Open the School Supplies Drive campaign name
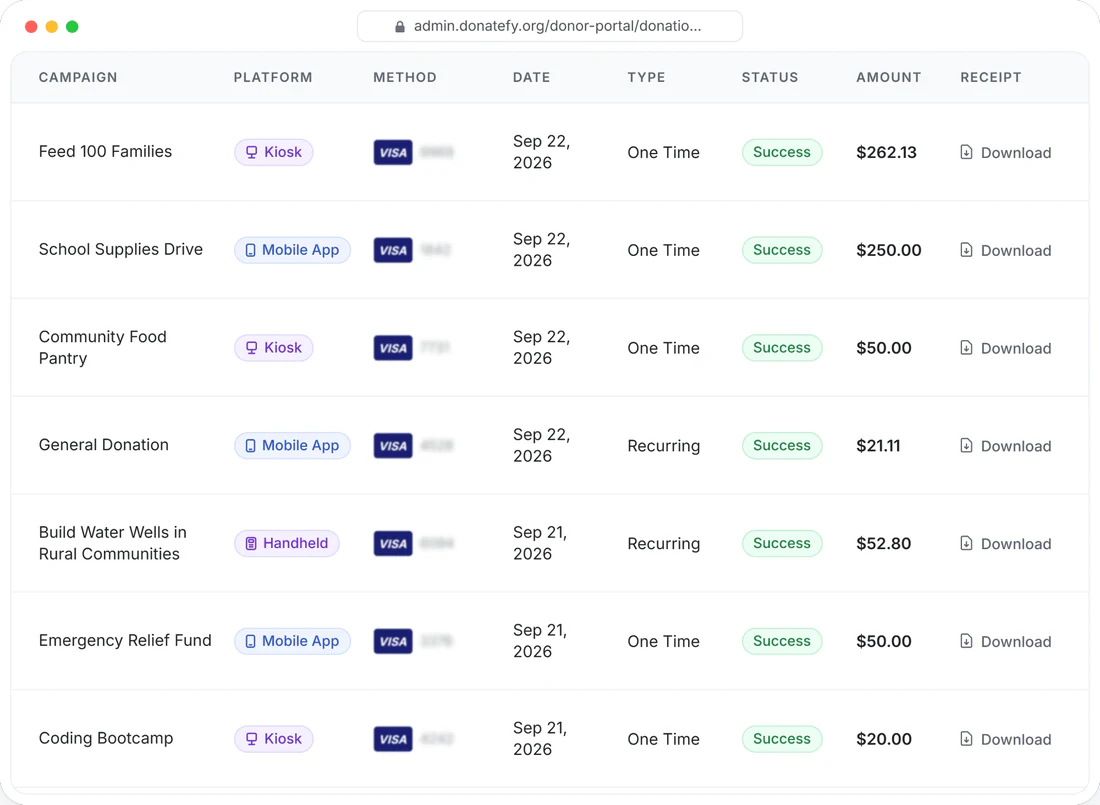 tap(121, 249)
